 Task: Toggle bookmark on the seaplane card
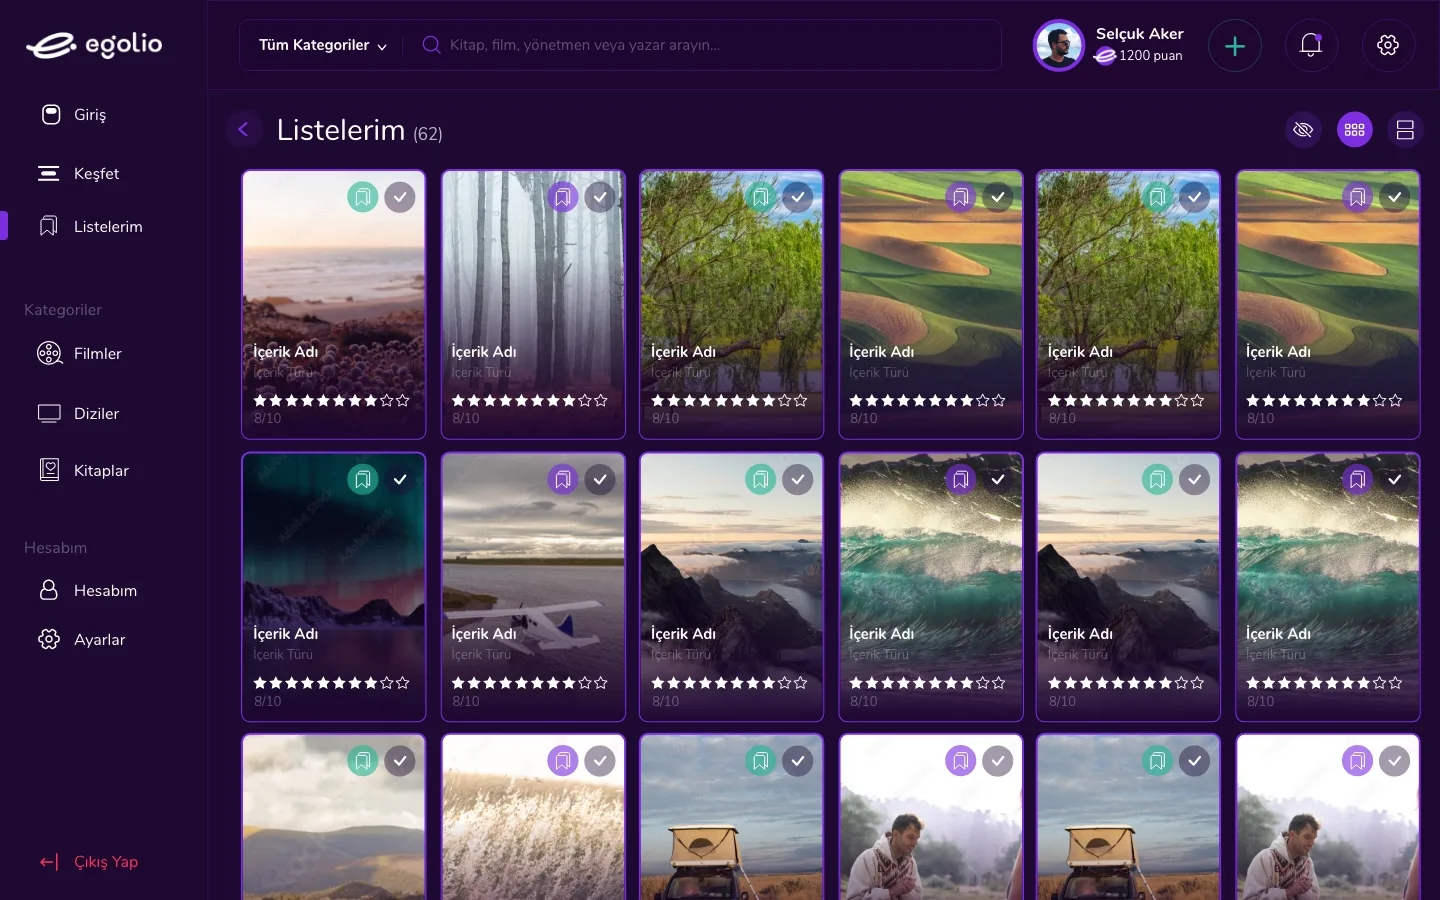coord(563,479)
